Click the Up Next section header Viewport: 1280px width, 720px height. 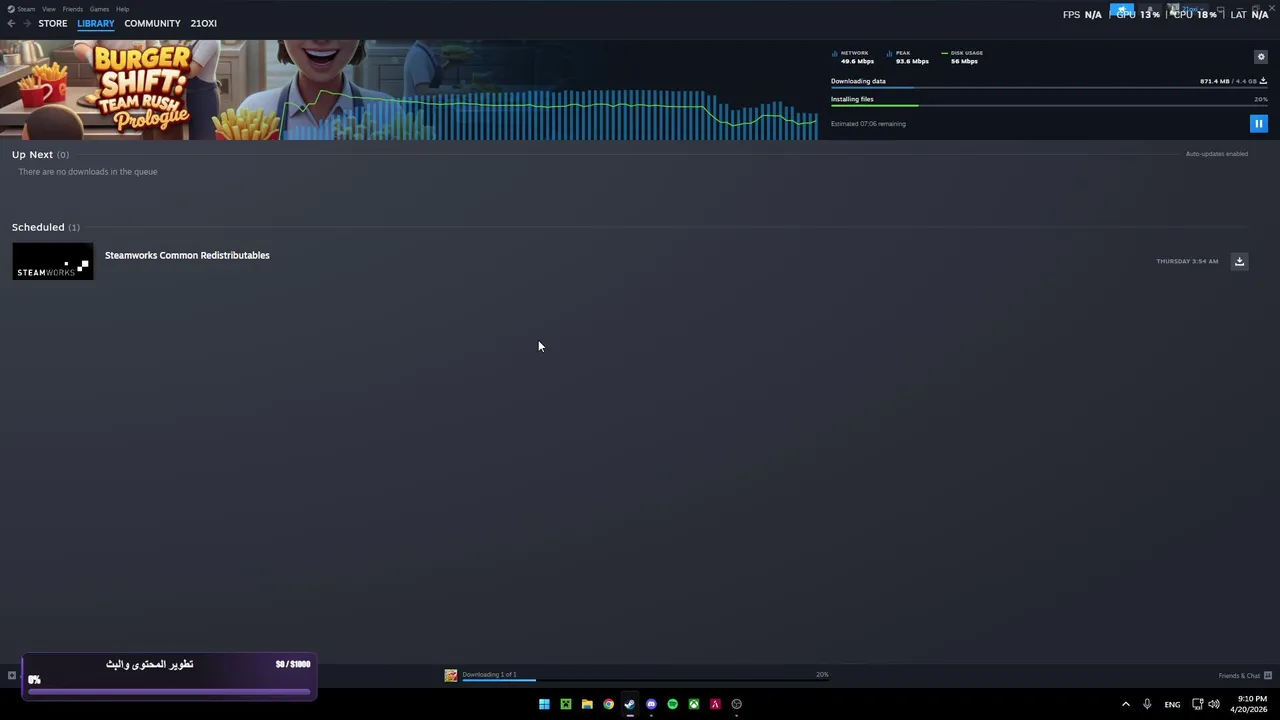point(40,155)
